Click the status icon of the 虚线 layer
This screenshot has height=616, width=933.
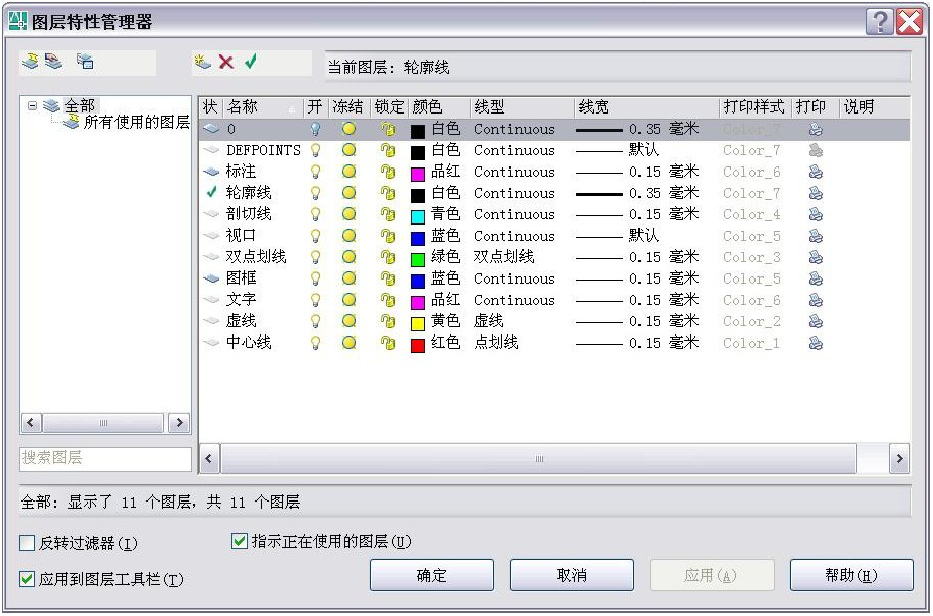click(211, 321)
